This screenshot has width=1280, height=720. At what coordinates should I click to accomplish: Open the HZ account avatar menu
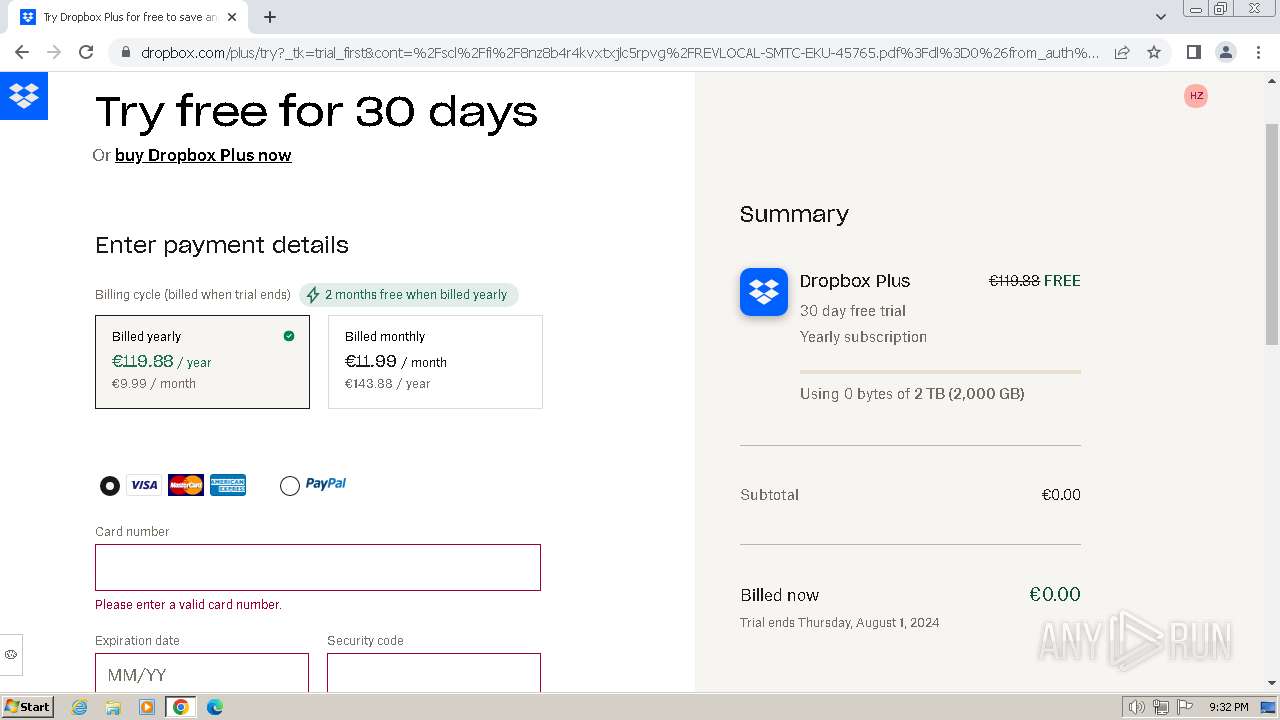tap(1196, 96)
